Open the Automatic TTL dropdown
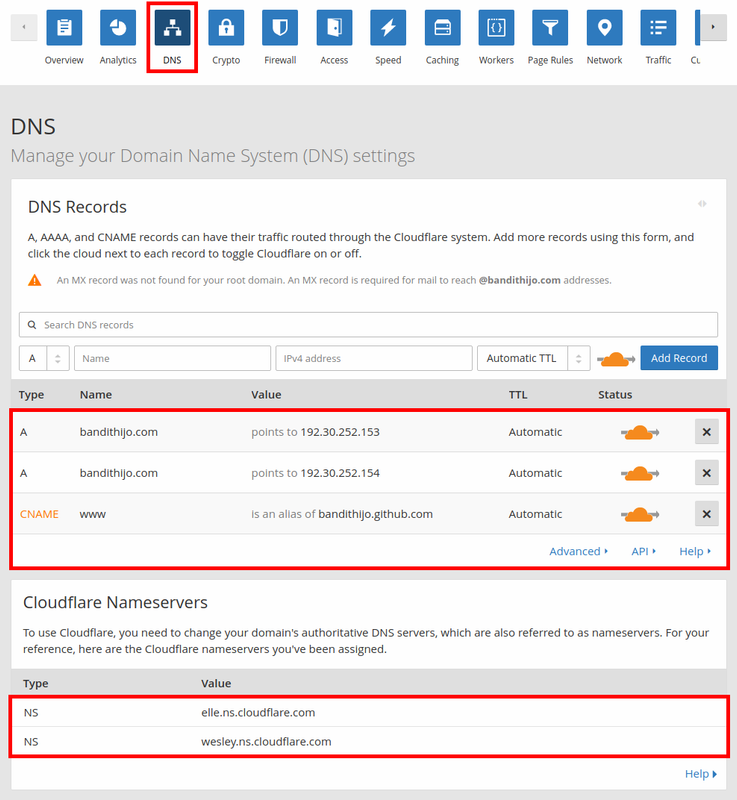The image size is (737, 800). coord(533,358)
